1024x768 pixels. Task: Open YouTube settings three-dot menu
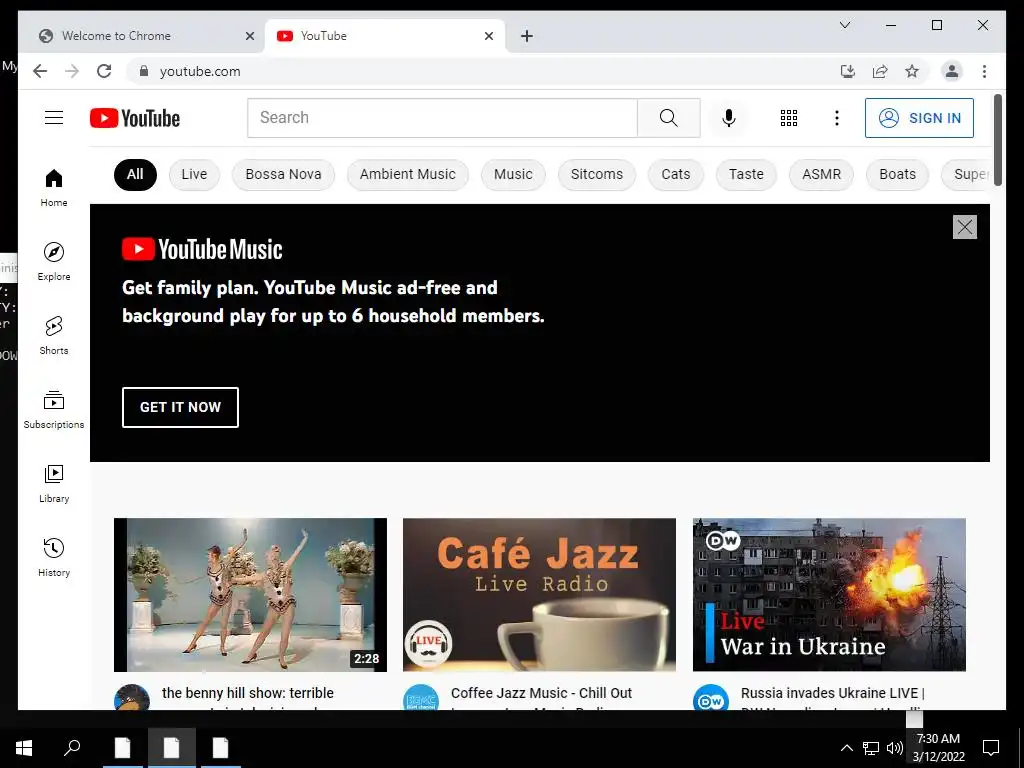837,118
